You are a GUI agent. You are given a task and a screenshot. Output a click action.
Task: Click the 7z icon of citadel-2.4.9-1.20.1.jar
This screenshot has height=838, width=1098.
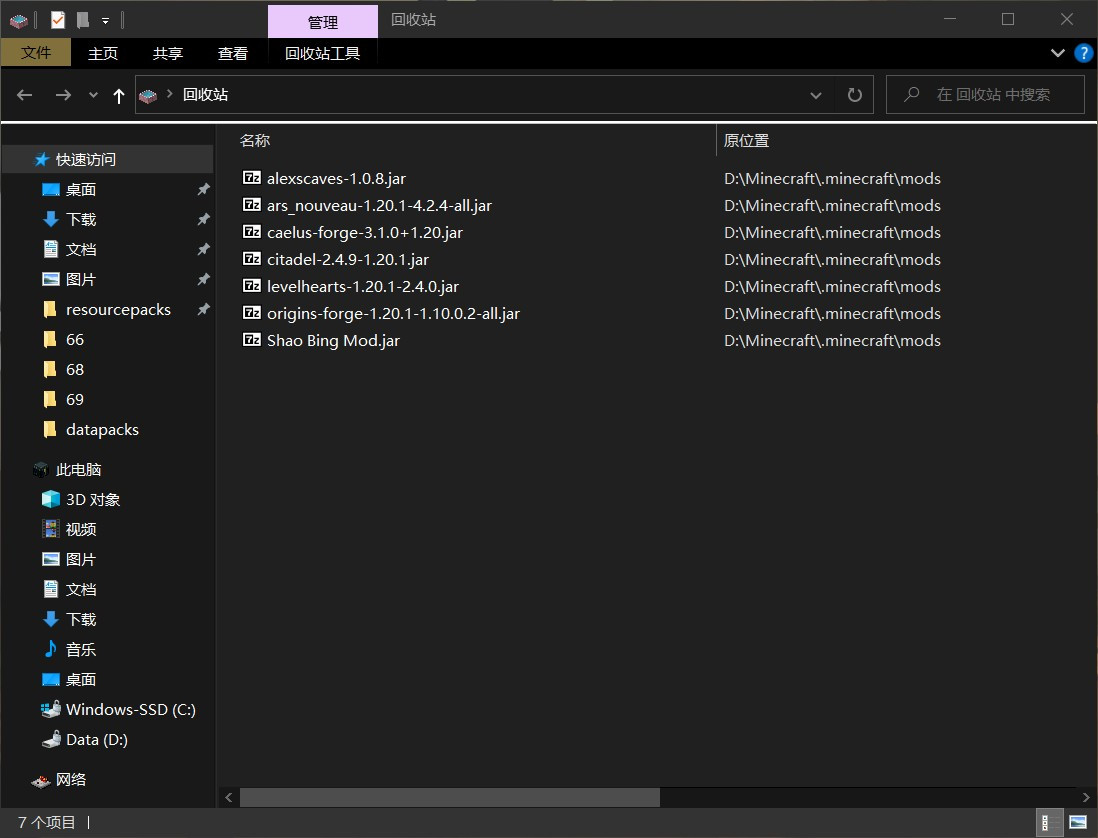click(x=251, y=258)
